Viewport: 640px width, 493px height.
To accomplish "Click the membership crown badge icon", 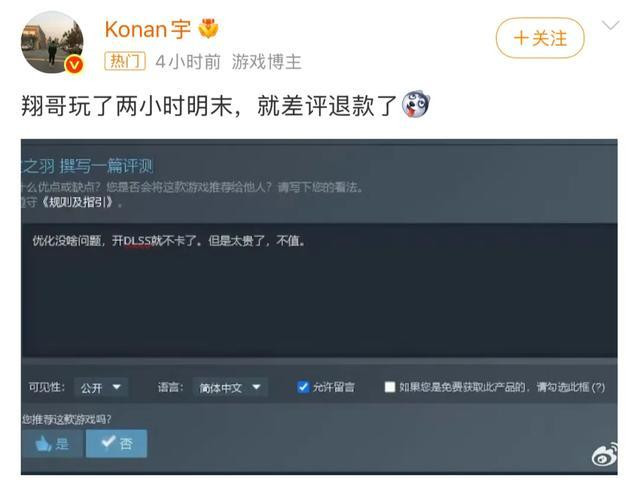I will (x=208, y=29).
